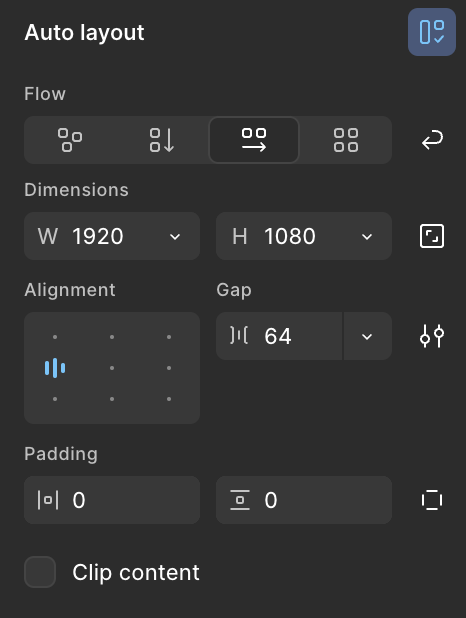466x618 pixels.
Task: Open advanced auto layout settings sliders icon
Action: click(x=432, y=336)
